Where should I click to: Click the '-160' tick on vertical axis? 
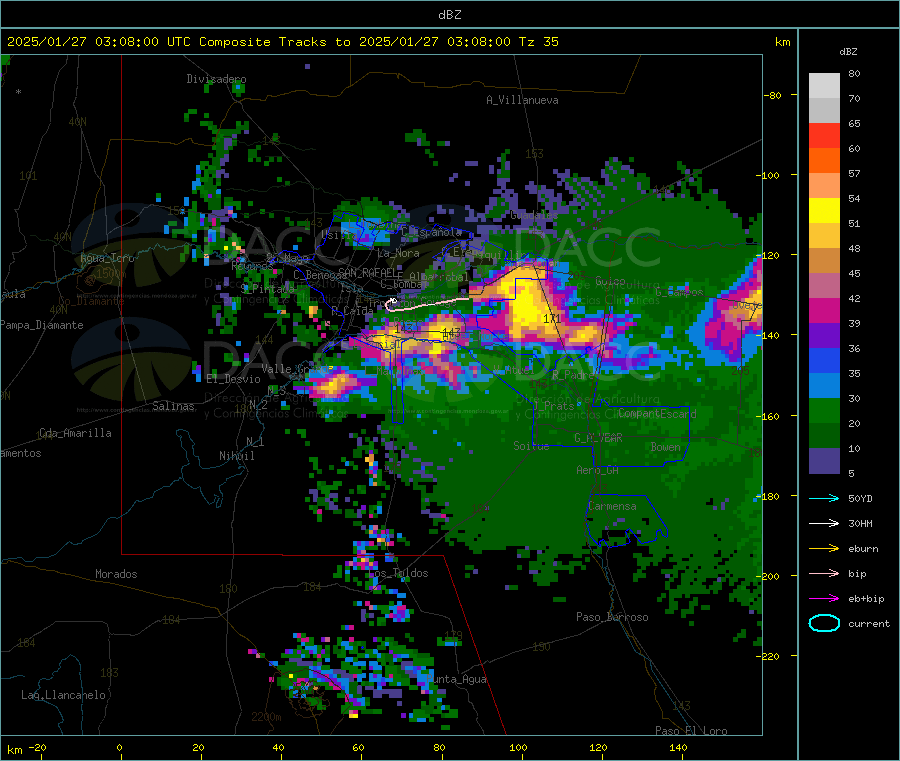pos(770,416)
